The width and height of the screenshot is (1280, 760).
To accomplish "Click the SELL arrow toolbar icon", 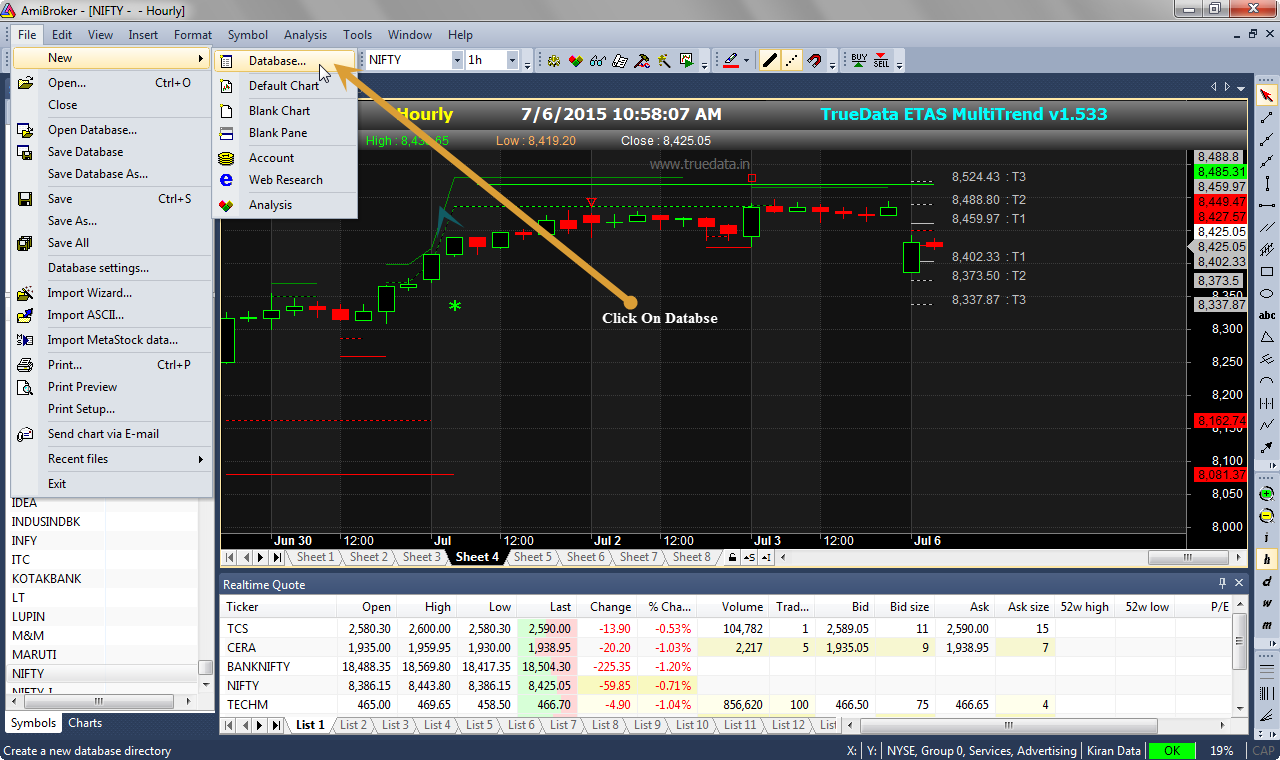I will [x=881, y=60].
